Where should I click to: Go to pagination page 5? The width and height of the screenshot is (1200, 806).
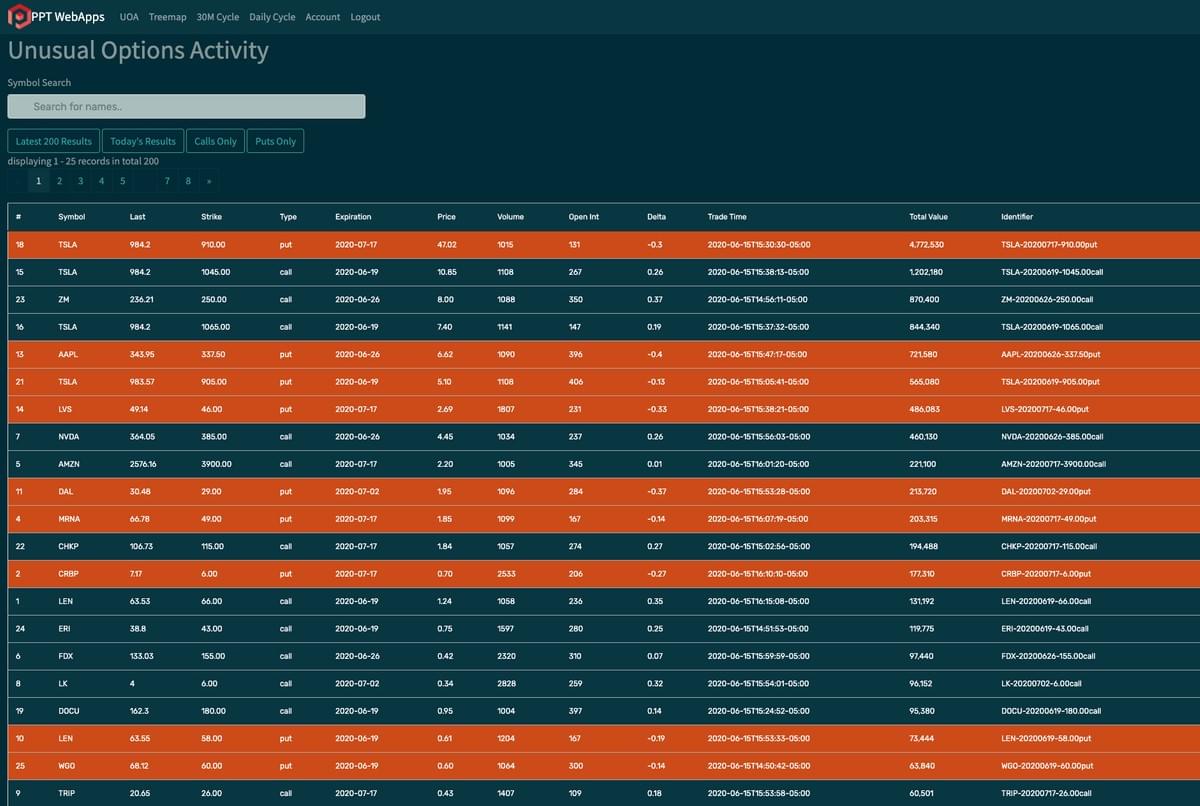[x=122, y=181]
